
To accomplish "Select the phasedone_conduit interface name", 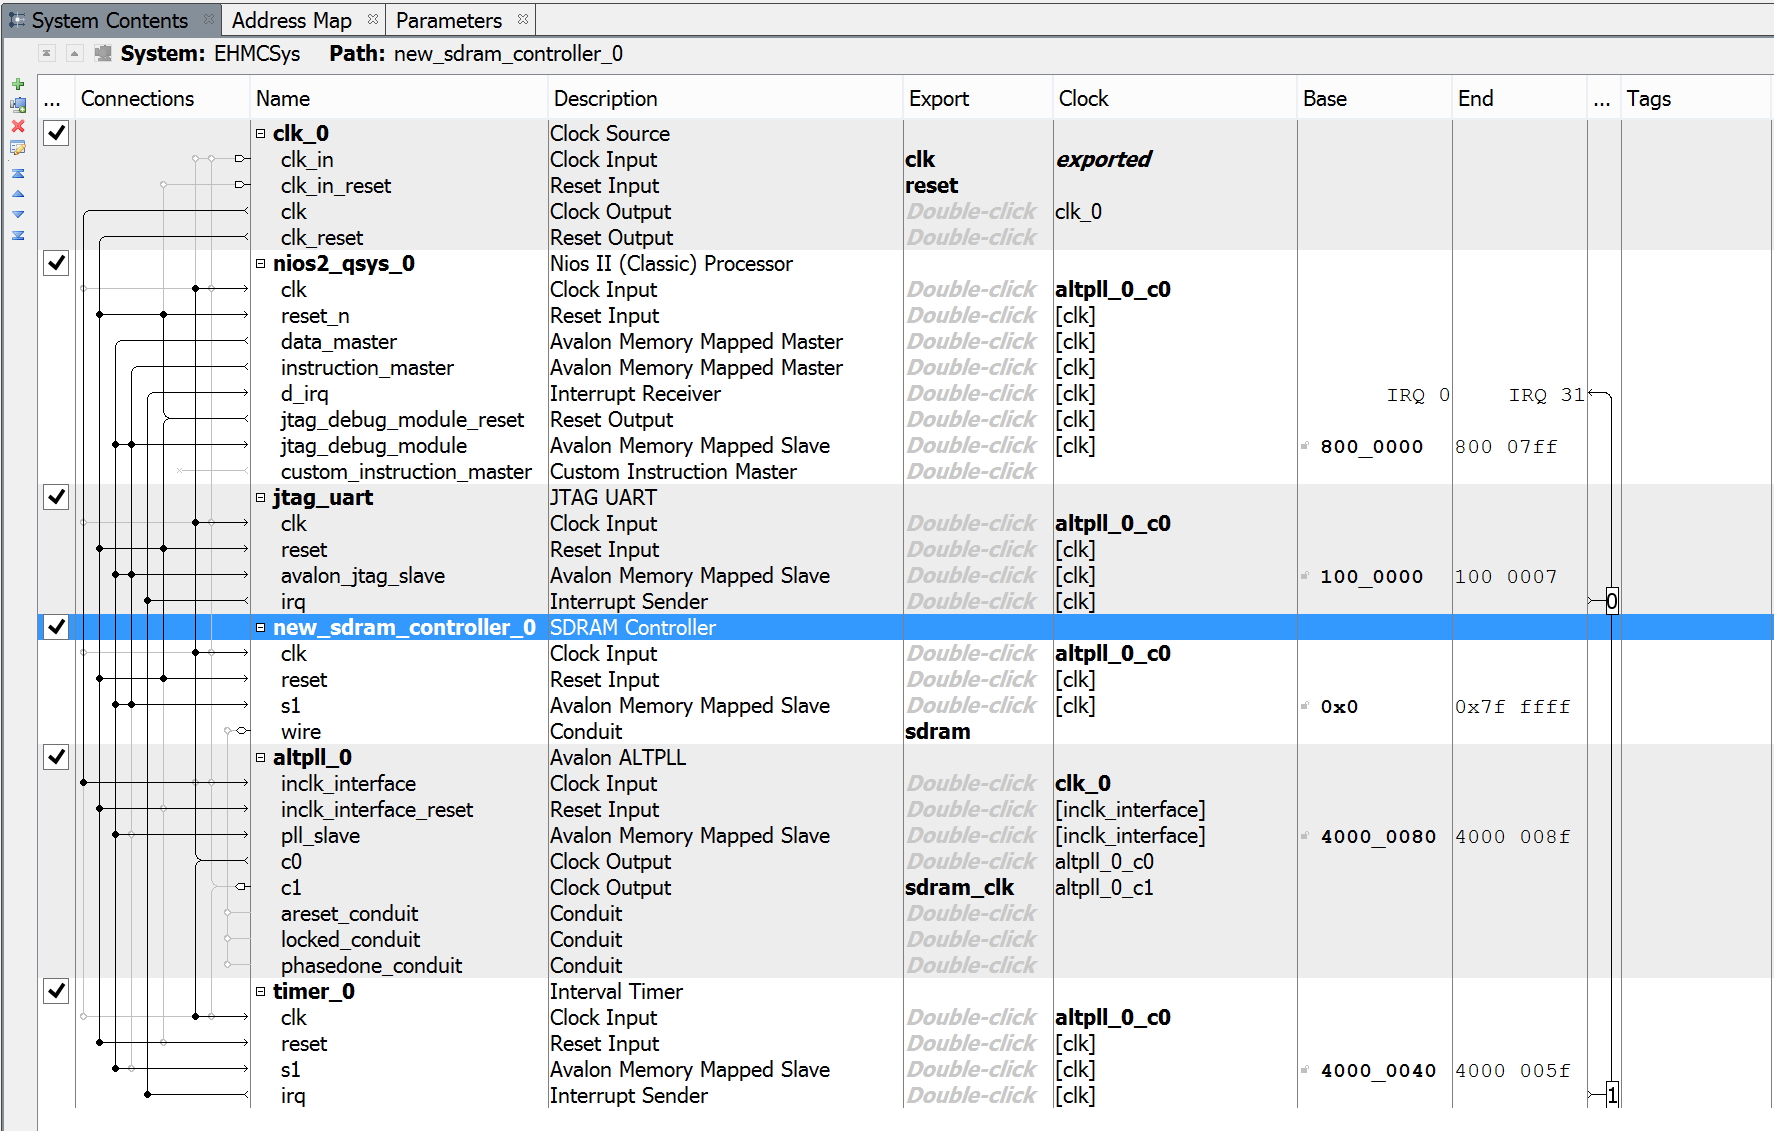I will [371, 965].
